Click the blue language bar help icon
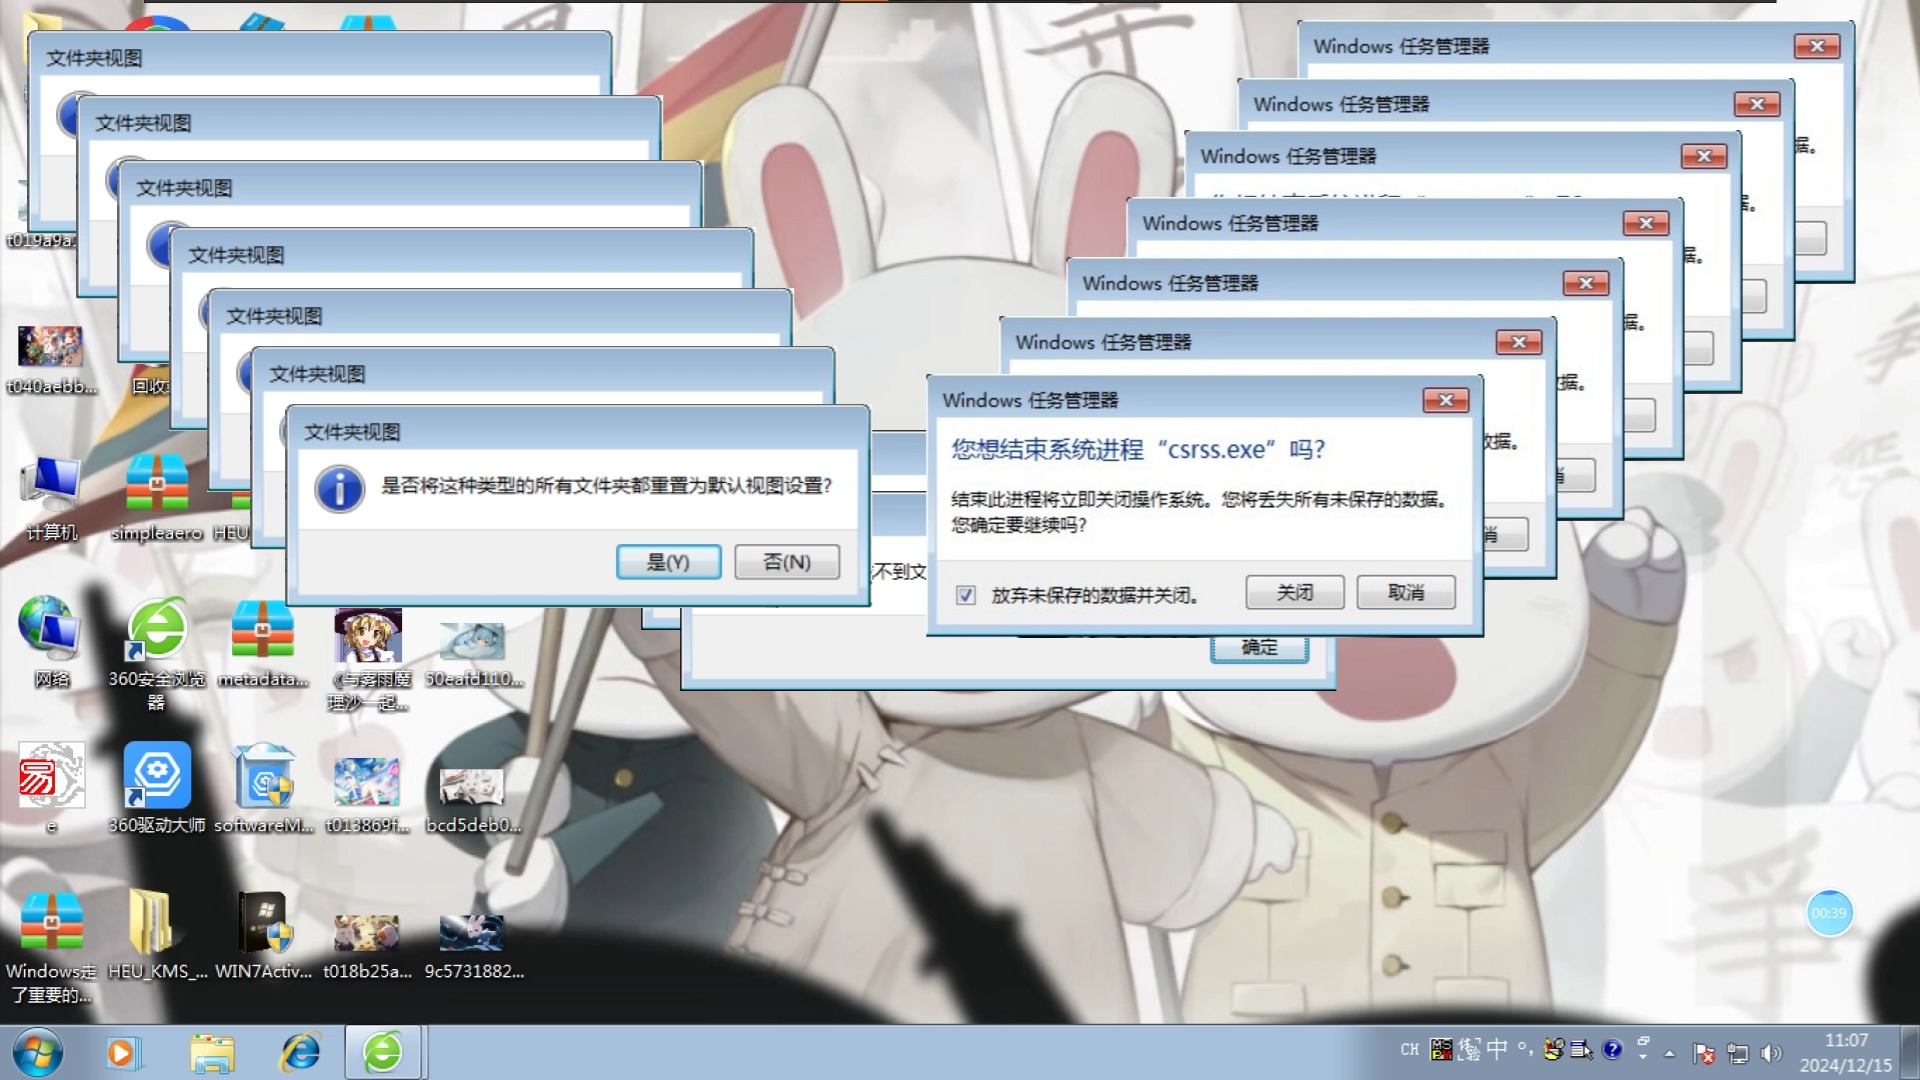 1612,1049
